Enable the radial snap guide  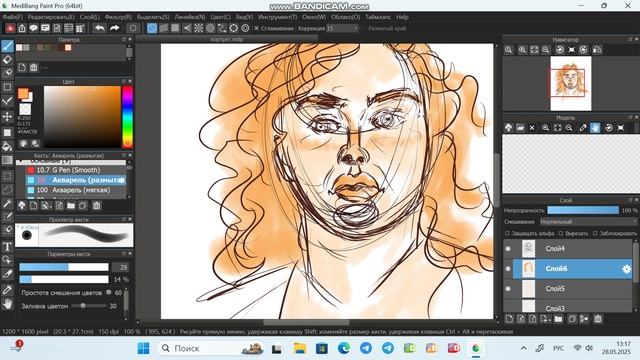(198, 28)
